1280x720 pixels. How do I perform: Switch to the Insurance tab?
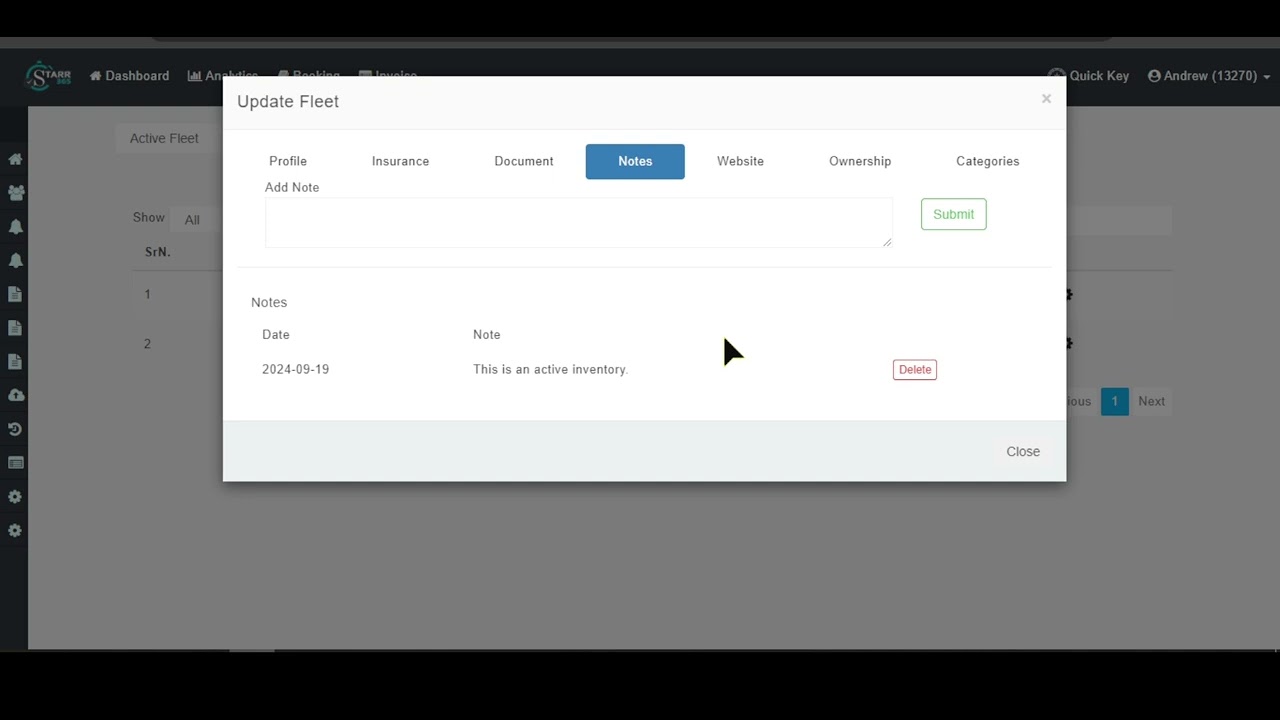click(400, 161)
